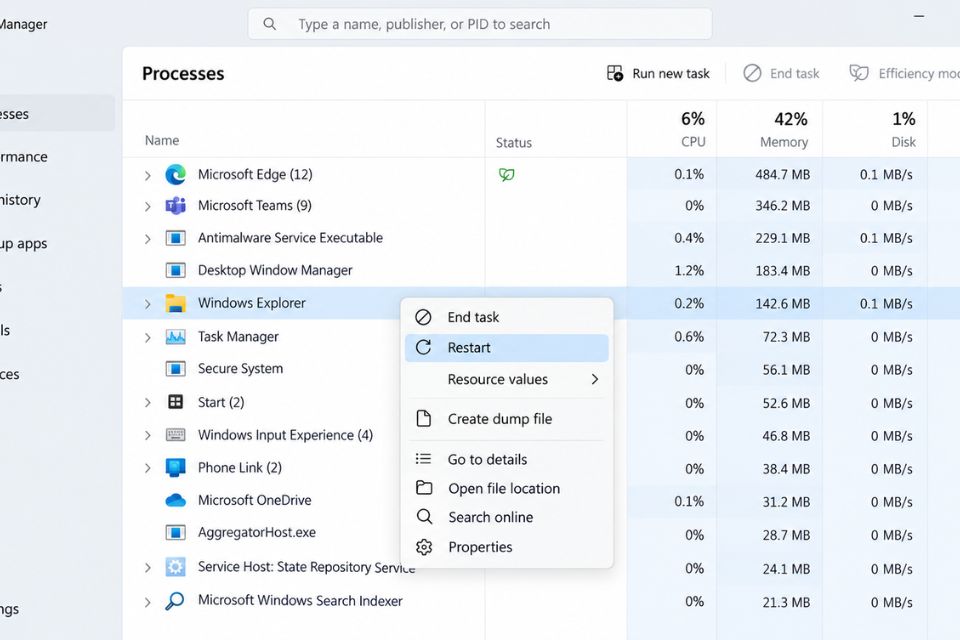Click the Search Indexer magnifier icon
This screenshot has width=960, height=640.
coord(175,601)
